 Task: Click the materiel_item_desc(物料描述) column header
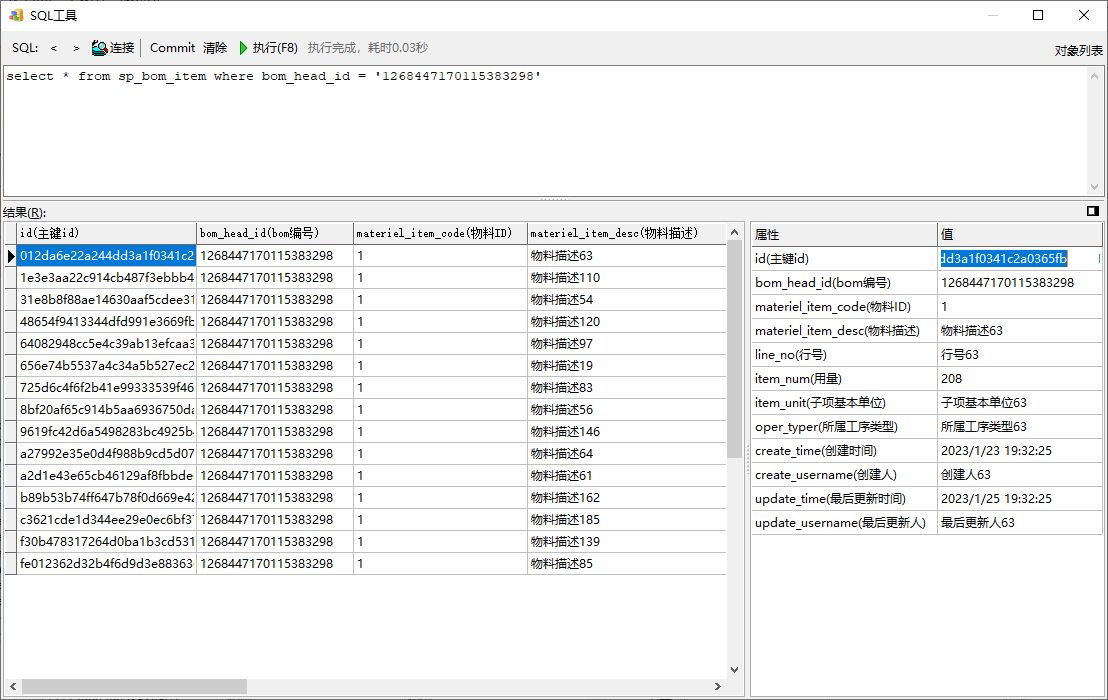click(x=627, y=233)
